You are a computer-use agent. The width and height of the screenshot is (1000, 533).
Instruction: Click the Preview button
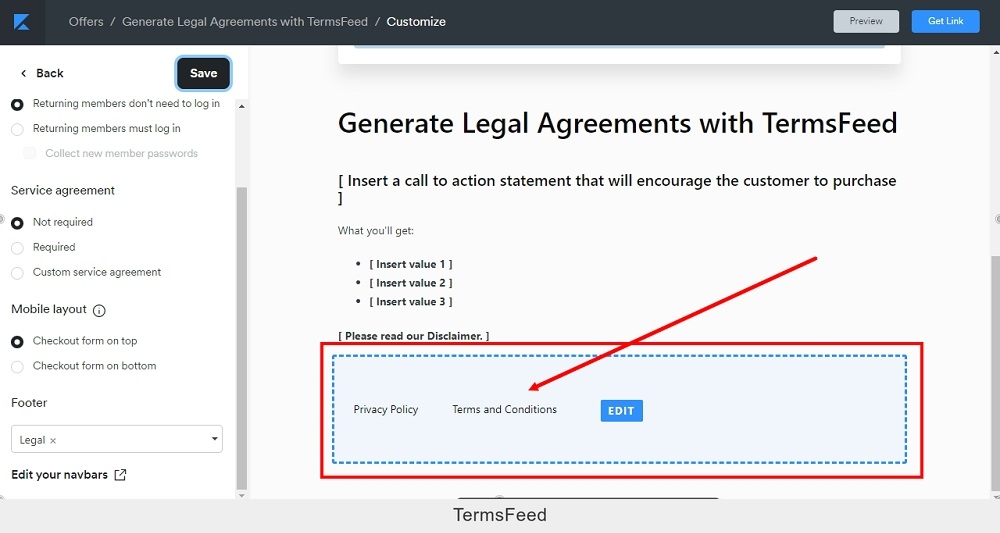[x=866, y=21]
